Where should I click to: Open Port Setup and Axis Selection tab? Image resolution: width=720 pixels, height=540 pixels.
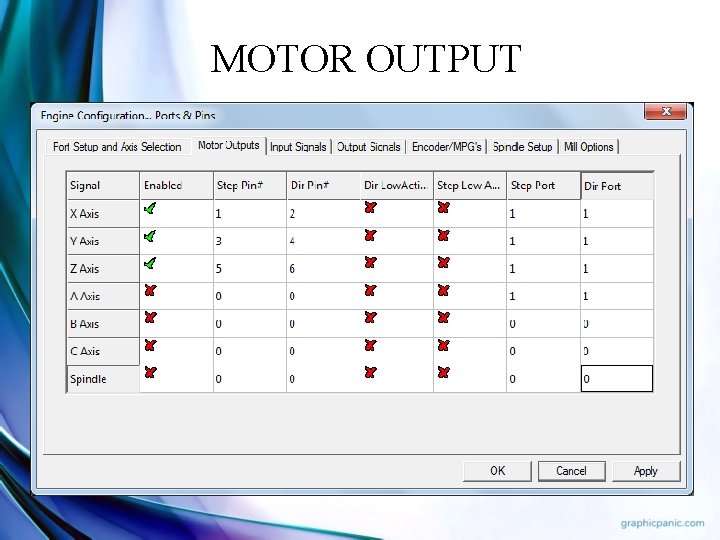coord(117,147)
